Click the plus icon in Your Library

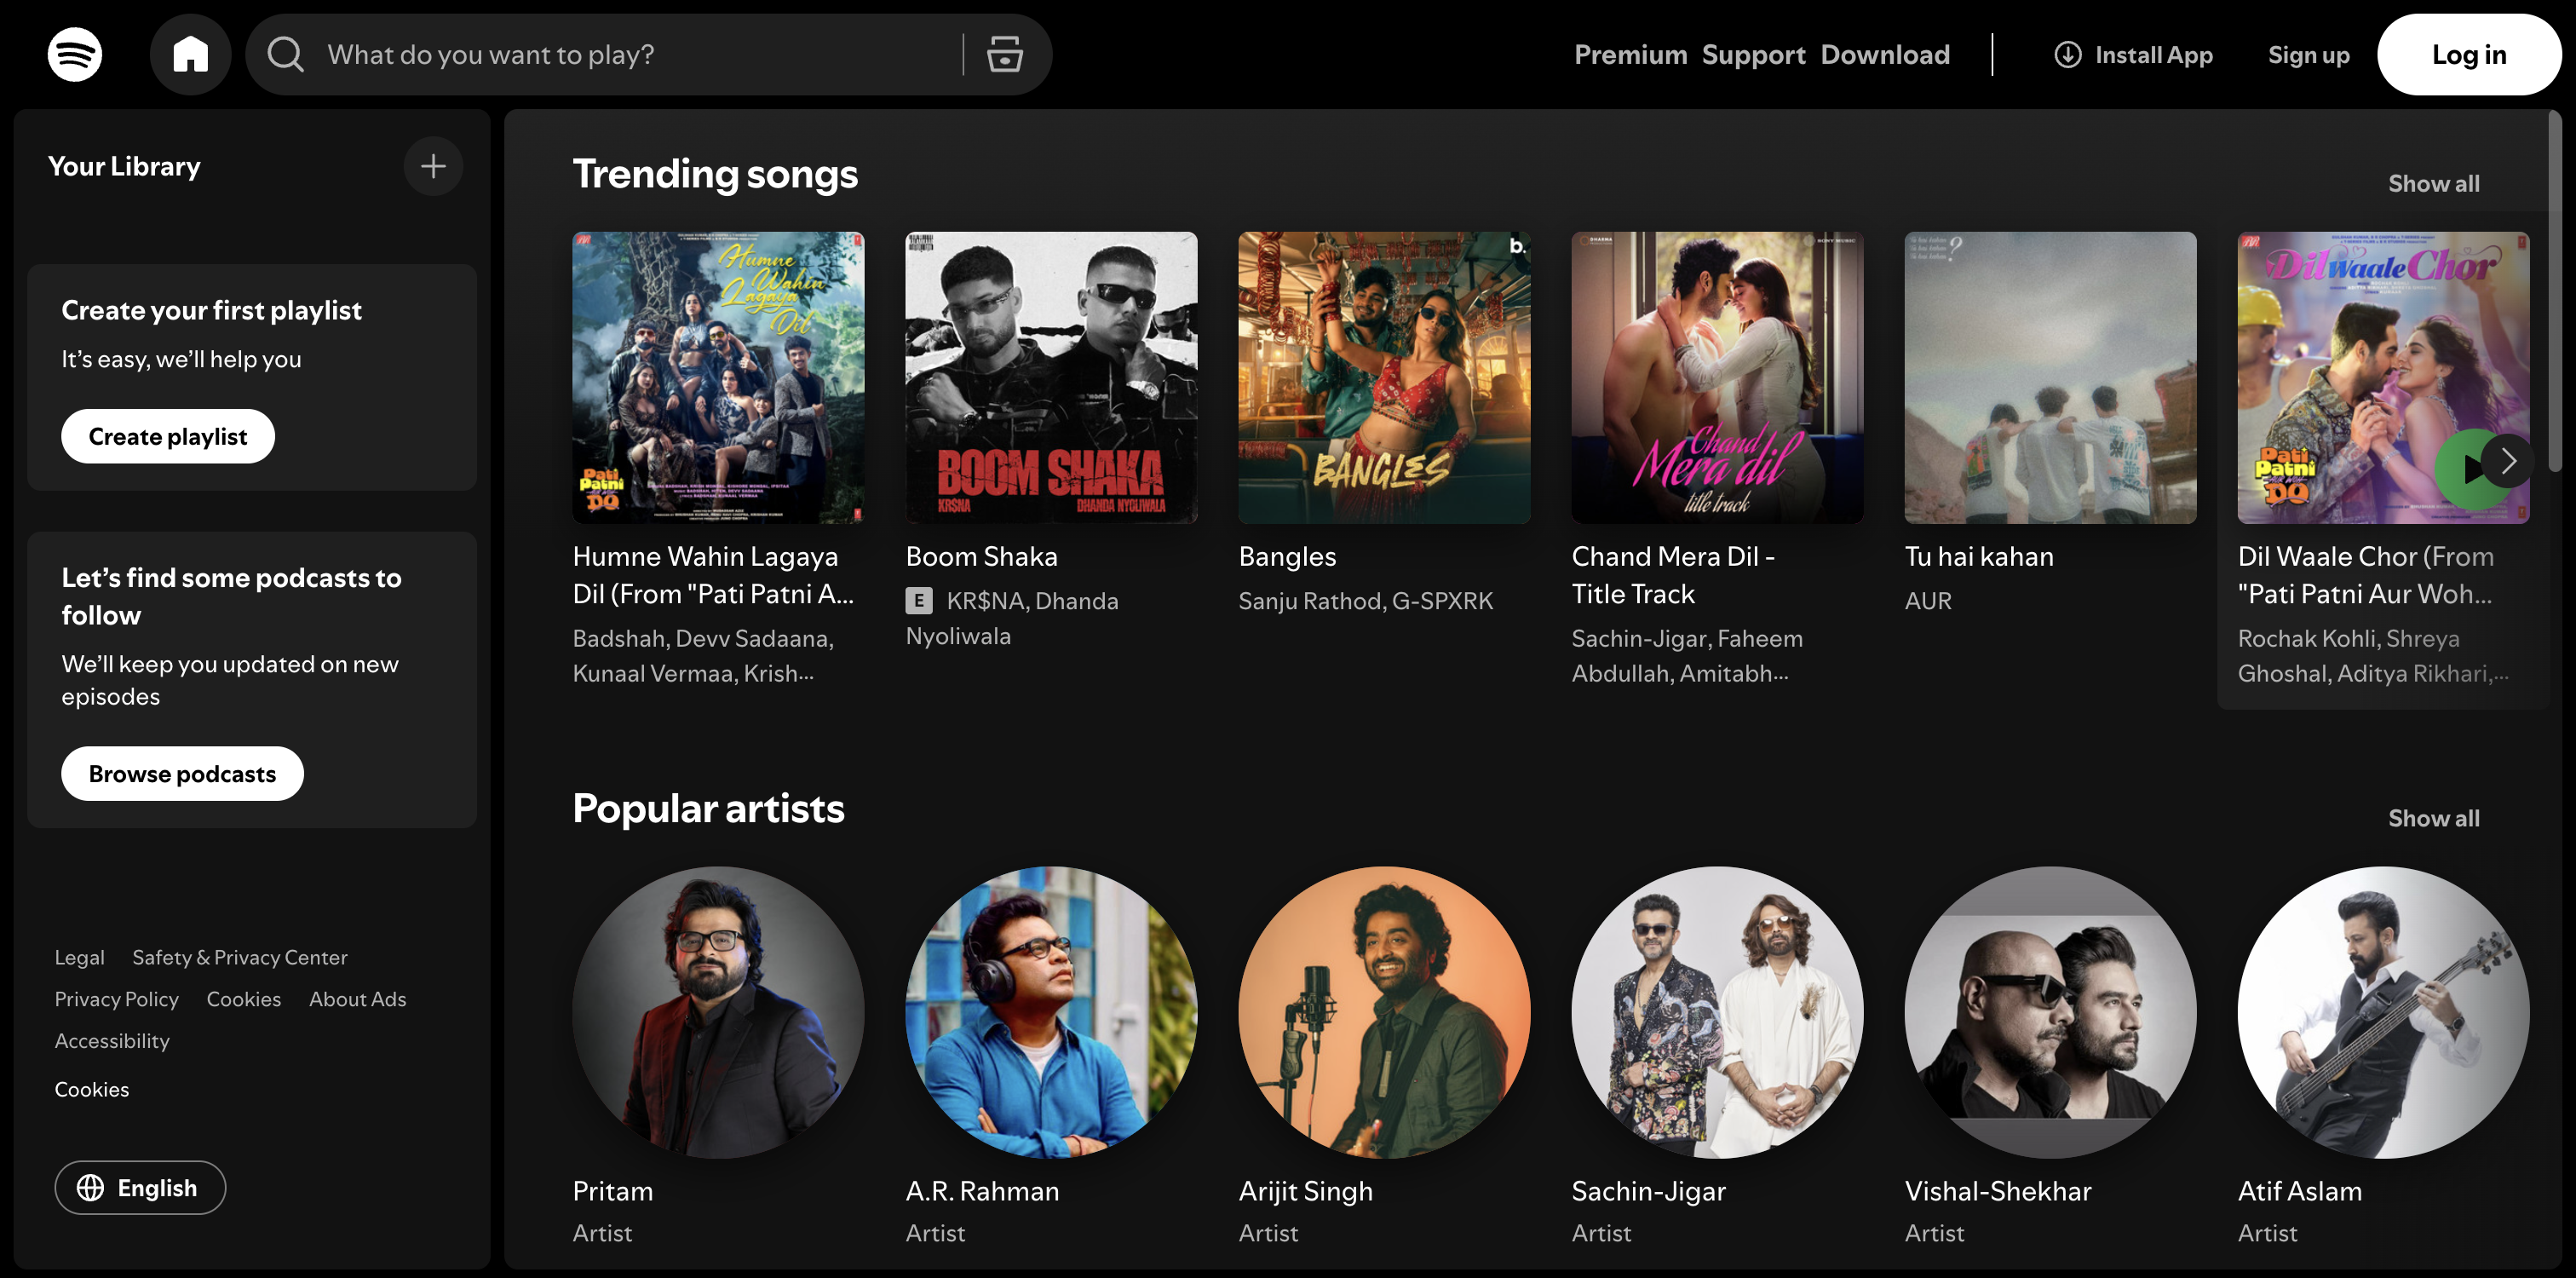click(x=433, y=166)
